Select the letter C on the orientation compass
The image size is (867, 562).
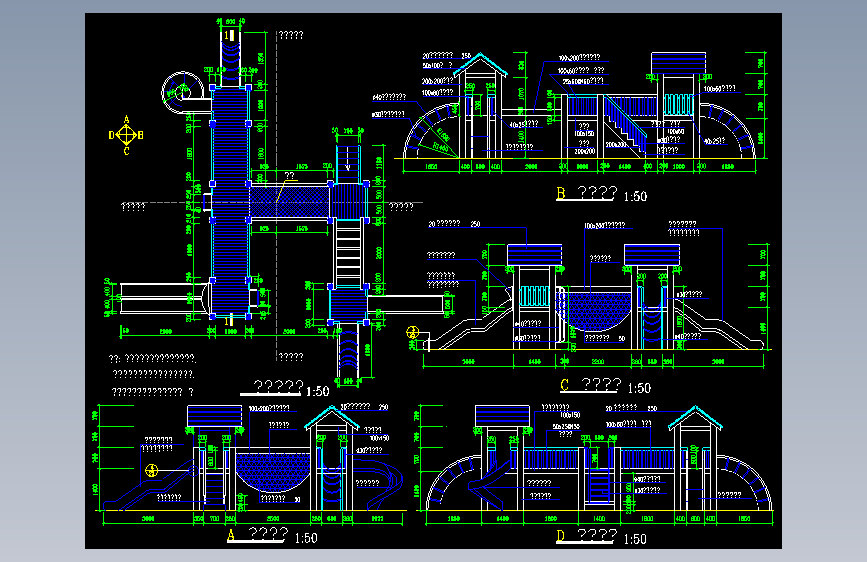(x=127, y=151)
